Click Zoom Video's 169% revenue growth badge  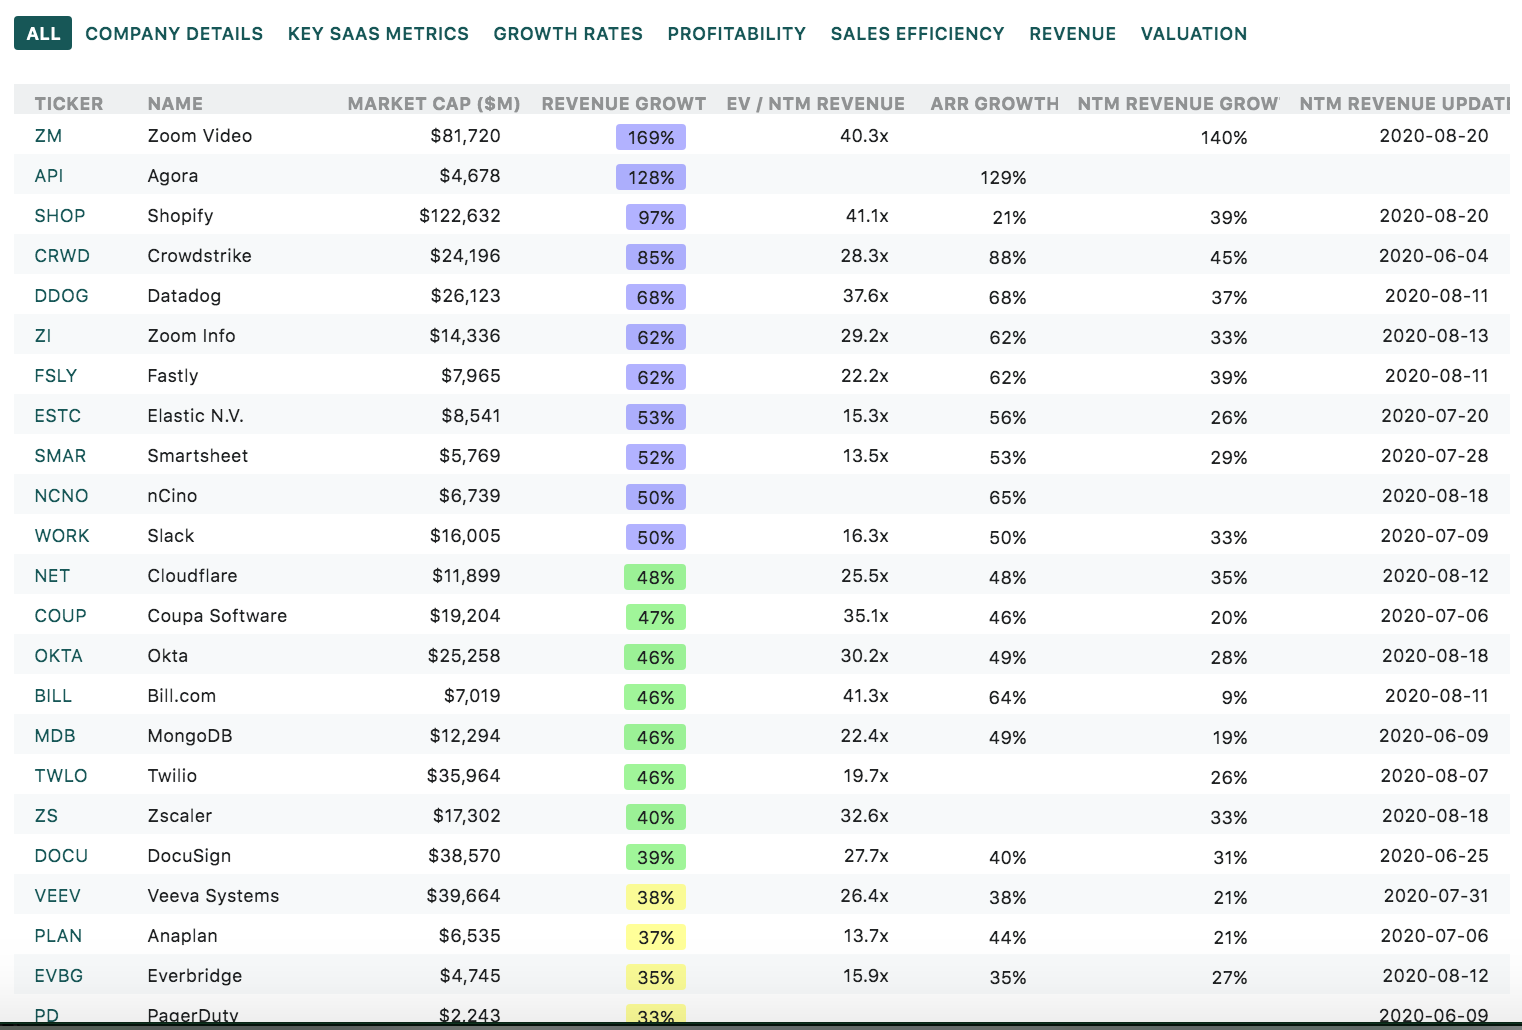[651, 137]
